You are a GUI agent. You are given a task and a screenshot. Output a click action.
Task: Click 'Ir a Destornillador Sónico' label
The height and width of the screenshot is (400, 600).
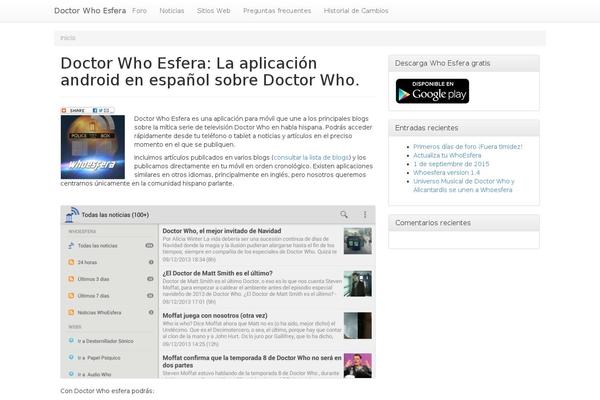click(106, 341)
